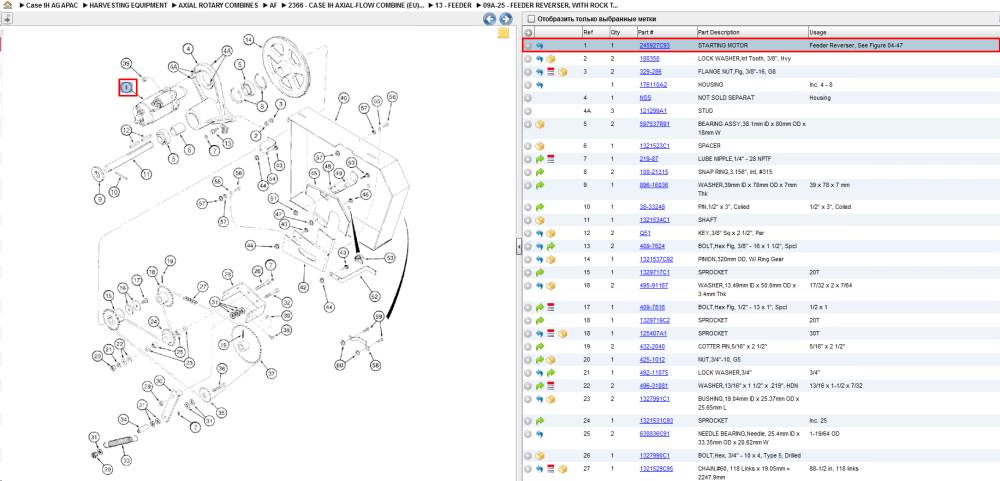Click callout 37 on the diagram

[272, 373]
